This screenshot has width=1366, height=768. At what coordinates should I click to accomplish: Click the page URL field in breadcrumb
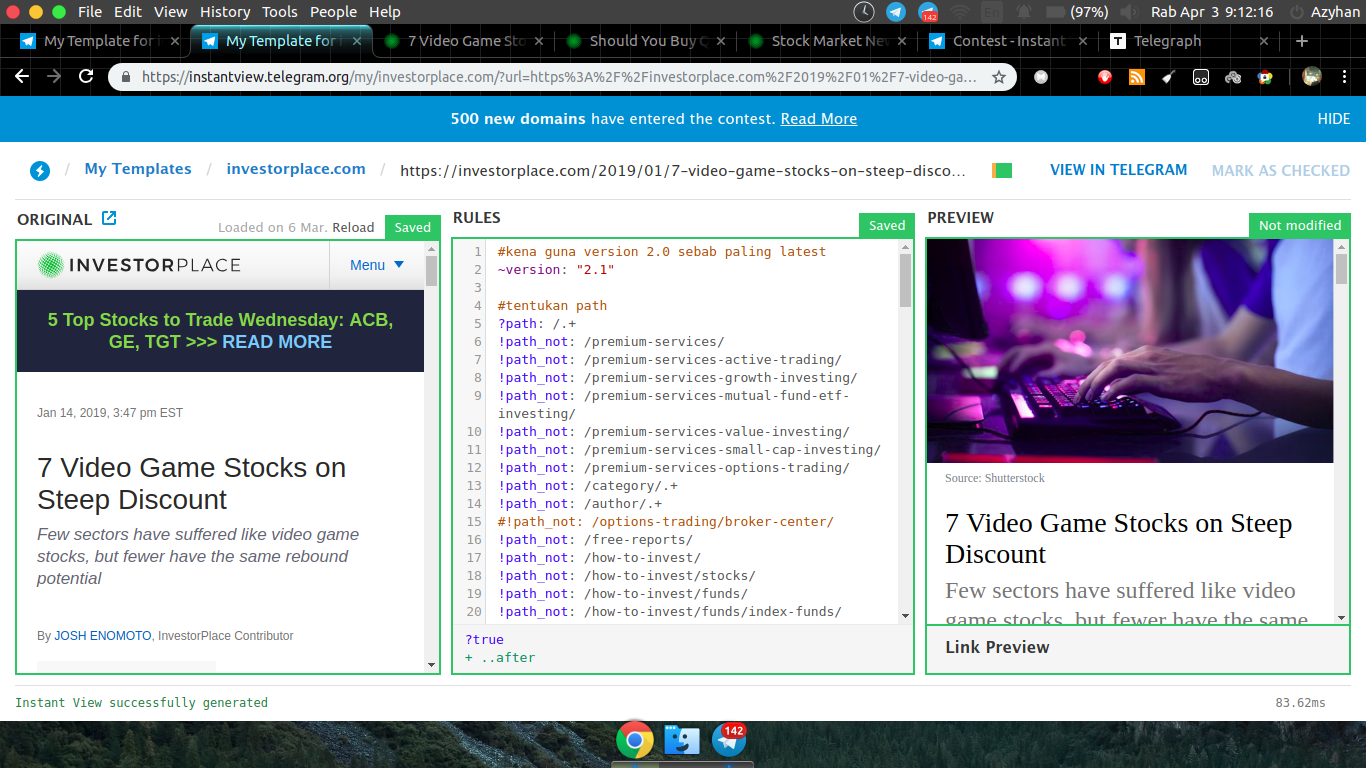coord(683,171)
